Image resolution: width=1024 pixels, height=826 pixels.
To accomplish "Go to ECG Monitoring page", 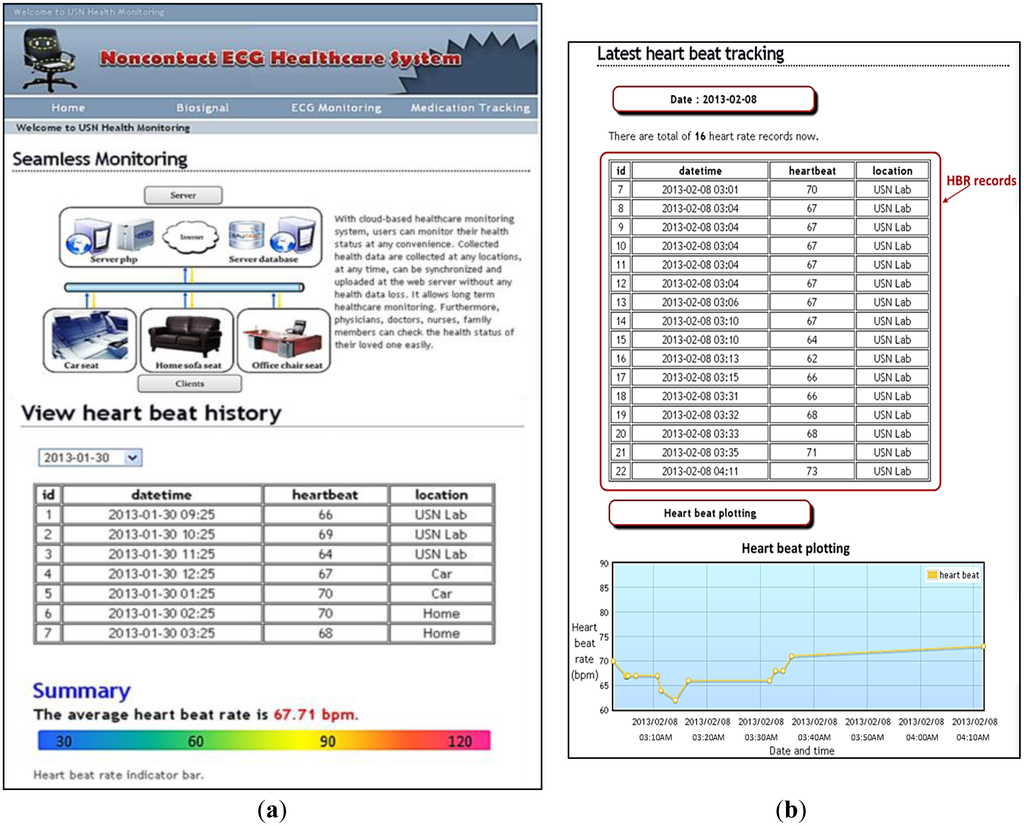I will pyautogui.click(x=336, y=108).
